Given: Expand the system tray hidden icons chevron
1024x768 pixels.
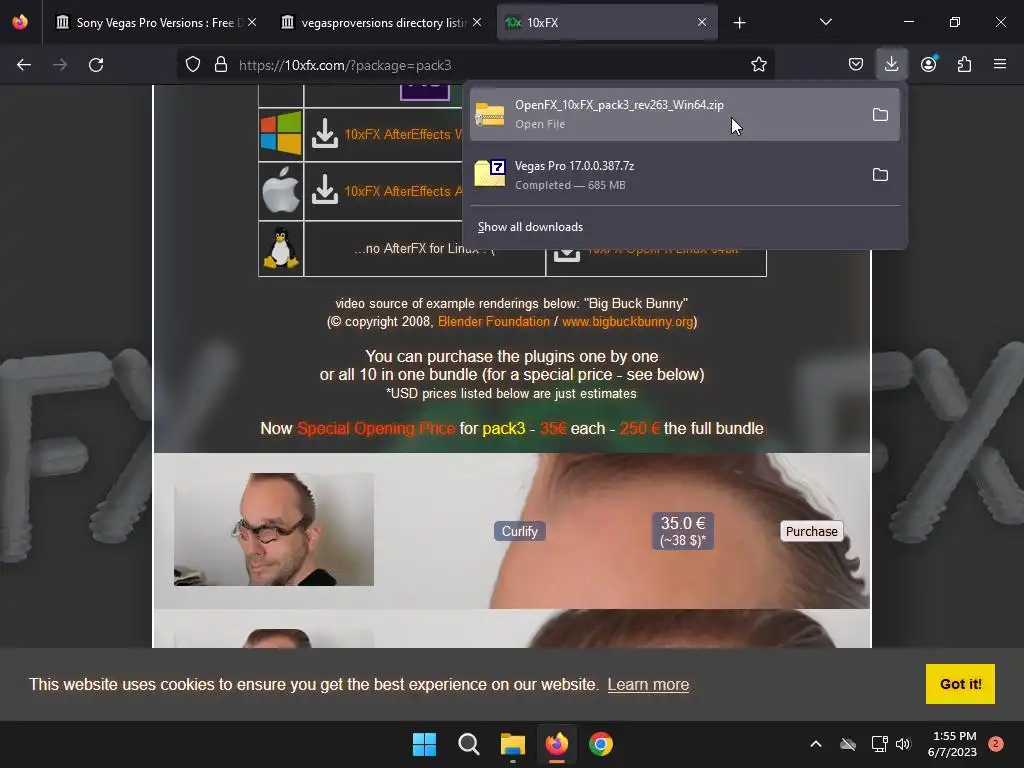Looking at the screenshot, I should [x=816, y=744].
